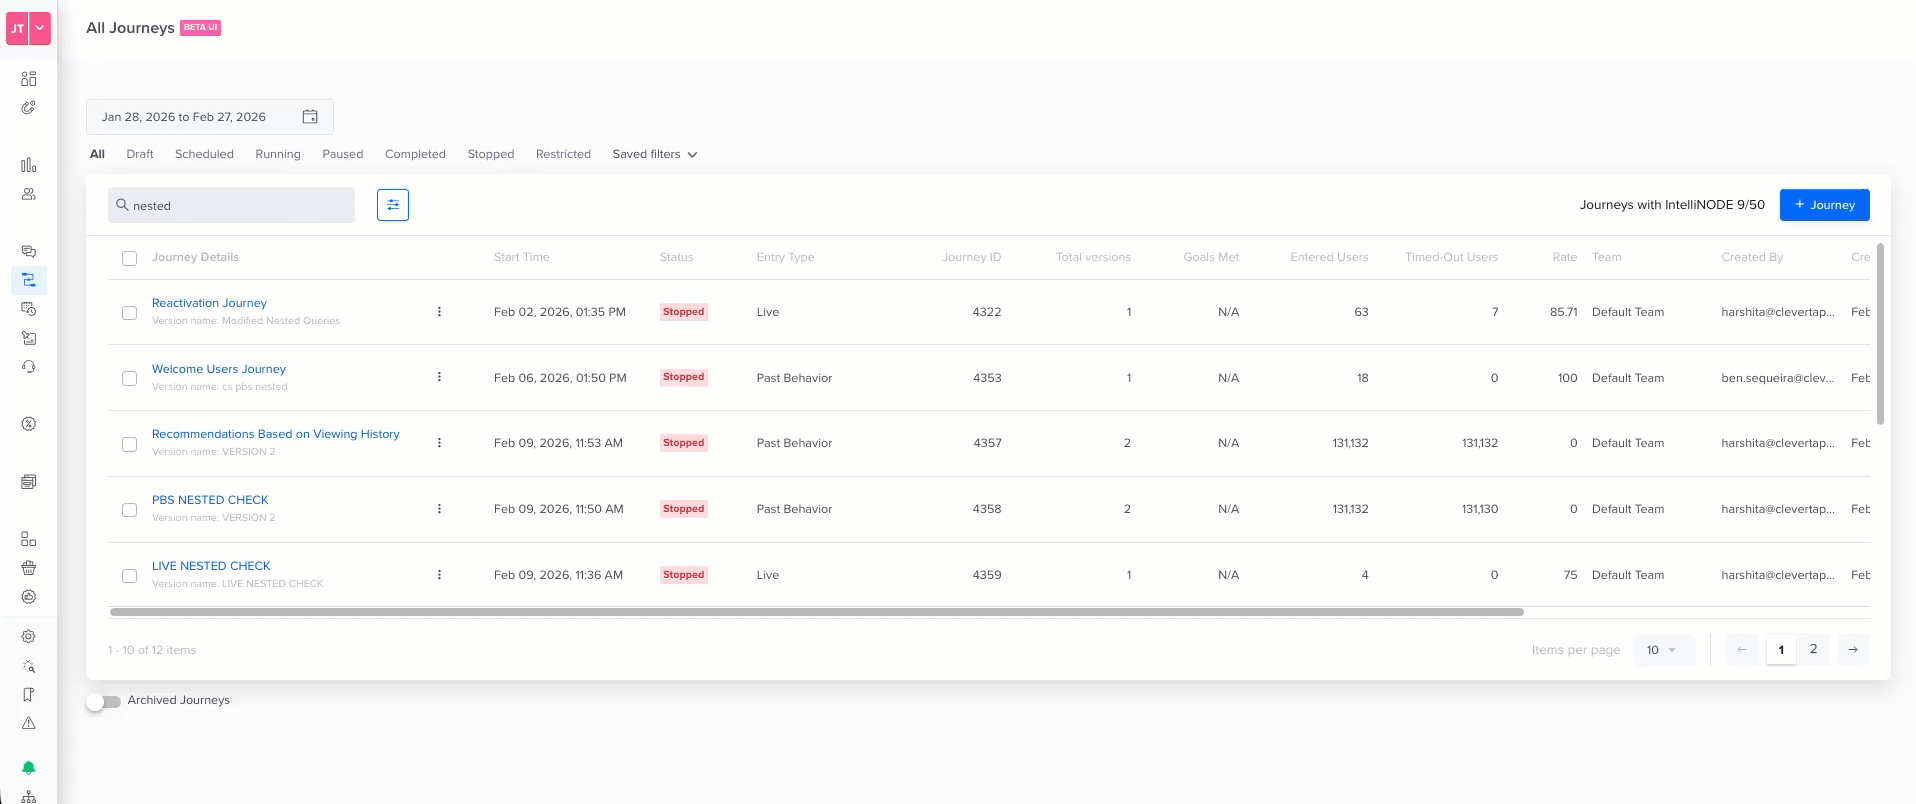Open the Reactivation Journey link
This screenshot has width=1916, height=804.
(x=209, y=303)
